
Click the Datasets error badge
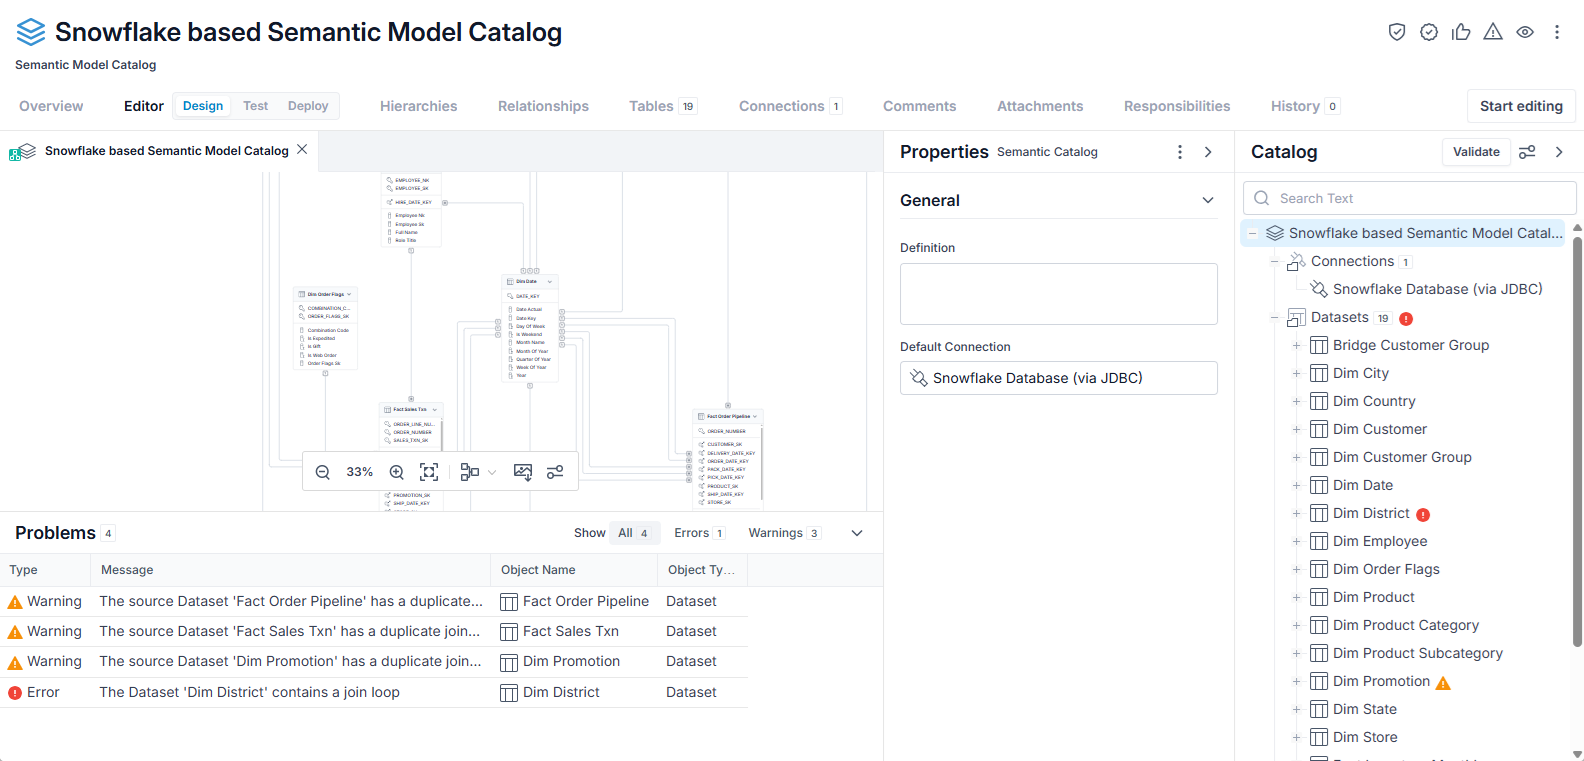1406,319
